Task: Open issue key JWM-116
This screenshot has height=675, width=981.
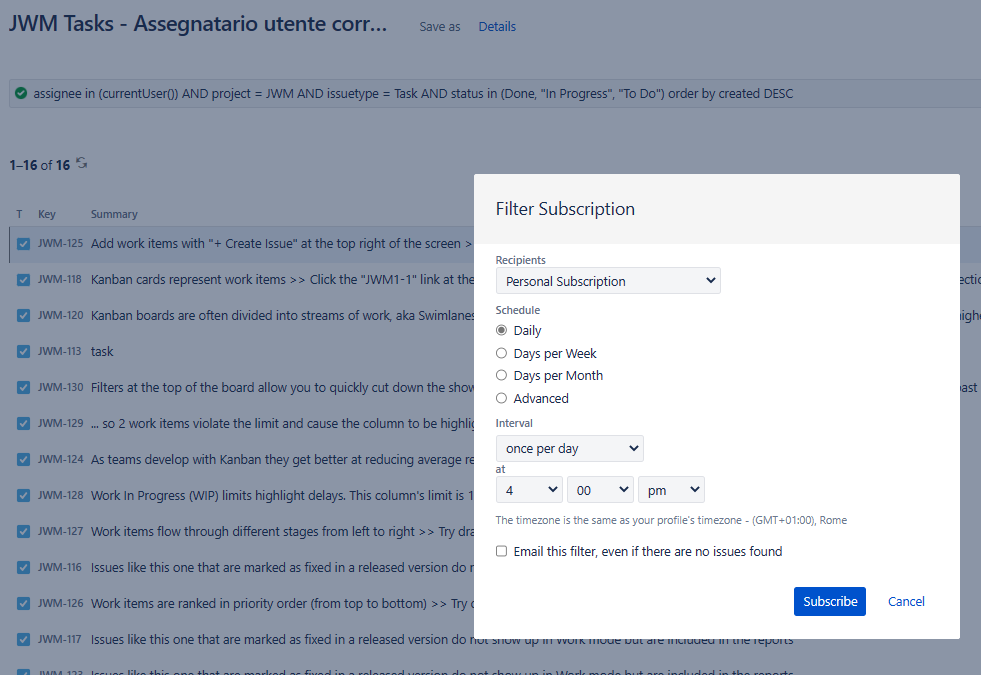Action: coord(59,567)
